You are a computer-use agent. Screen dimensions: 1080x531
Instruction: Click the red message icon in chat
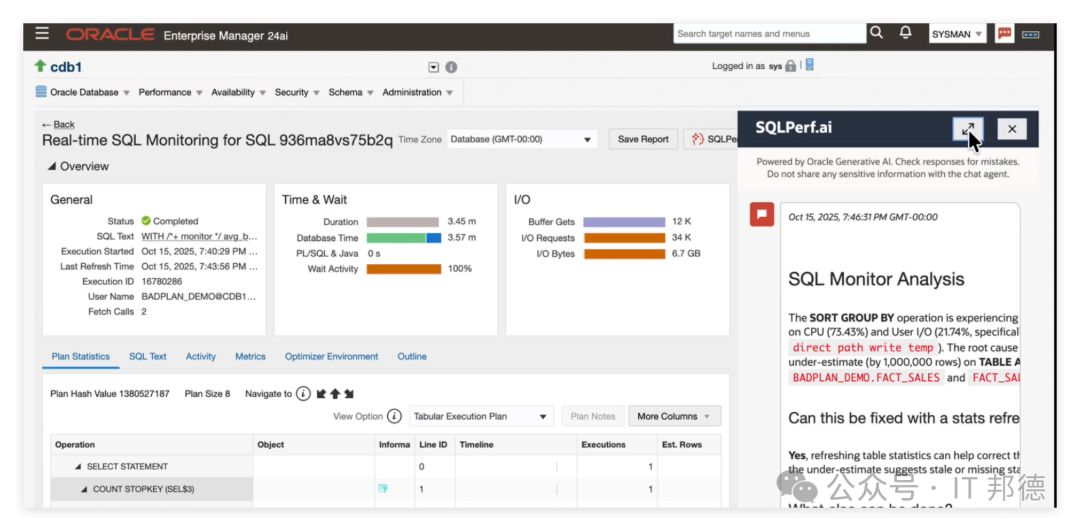tap(762, 214)
